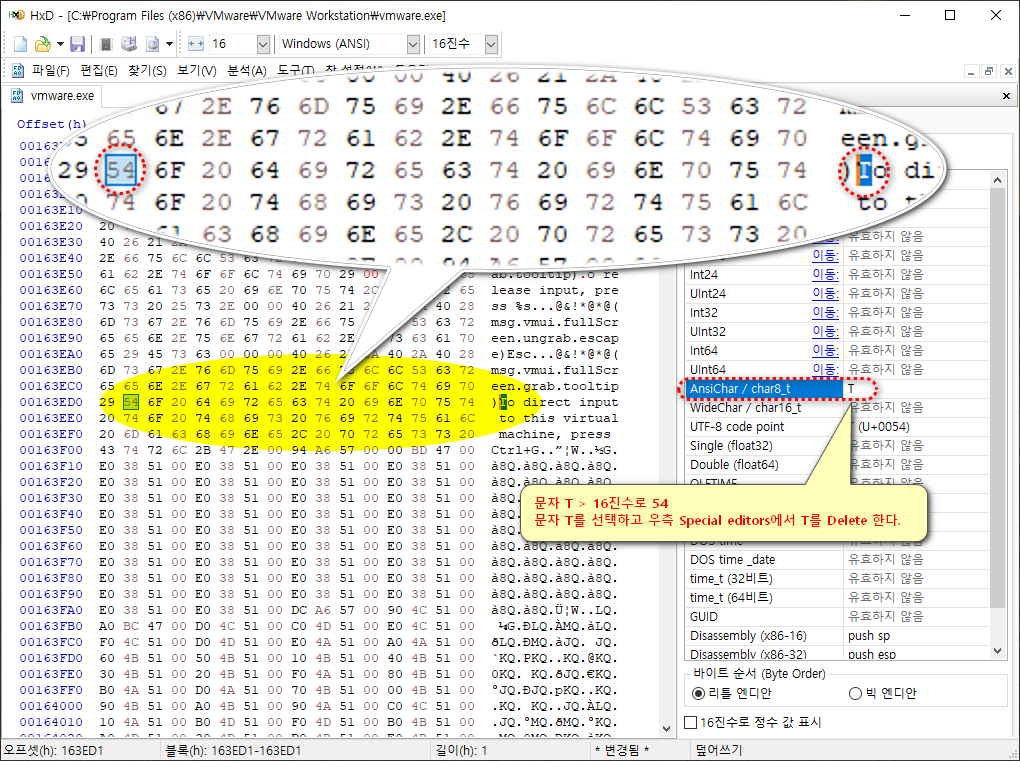Enable the 16진수로 정수 값 표시 checkbox

point(691,722)
